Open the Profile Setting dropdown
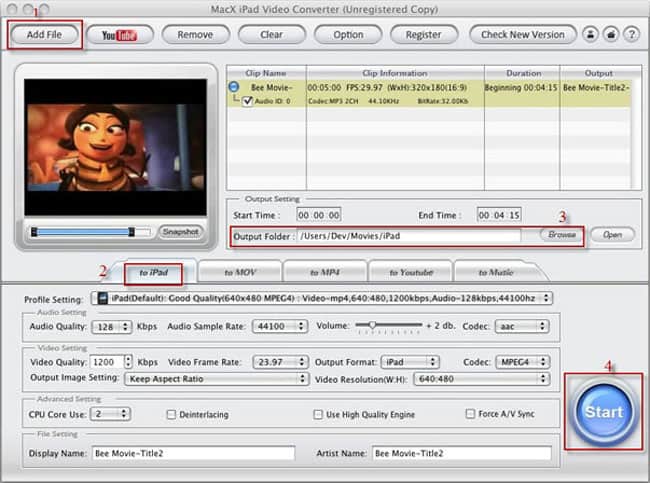This screenshot has height=483, width=650. (x=322, y=298)
